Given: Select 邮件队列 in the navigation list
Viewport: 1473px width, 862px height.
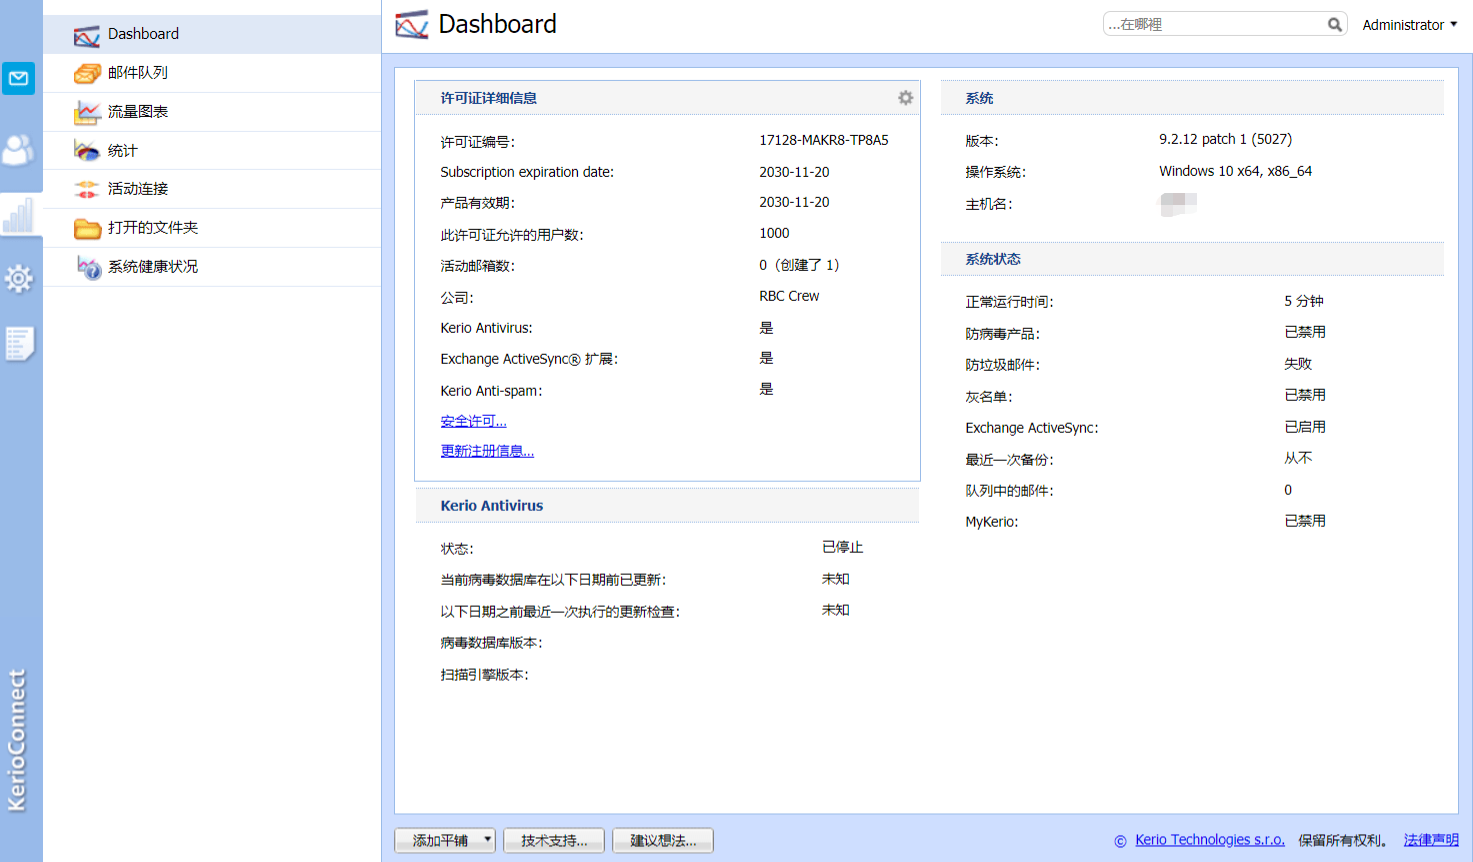Looking at the screenshot, I should [x=212, y=73].
